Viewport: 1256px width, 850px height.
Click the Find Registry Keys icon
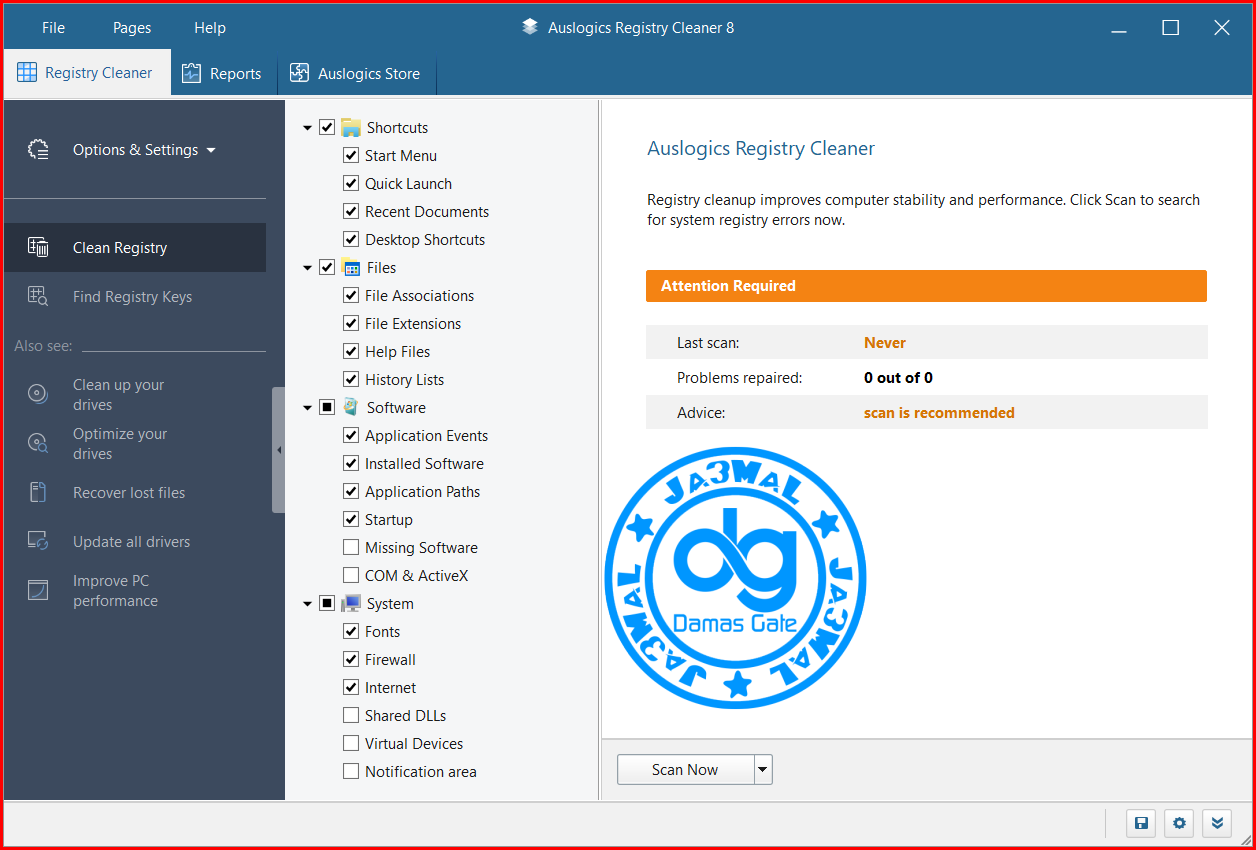tap(38, 296)
